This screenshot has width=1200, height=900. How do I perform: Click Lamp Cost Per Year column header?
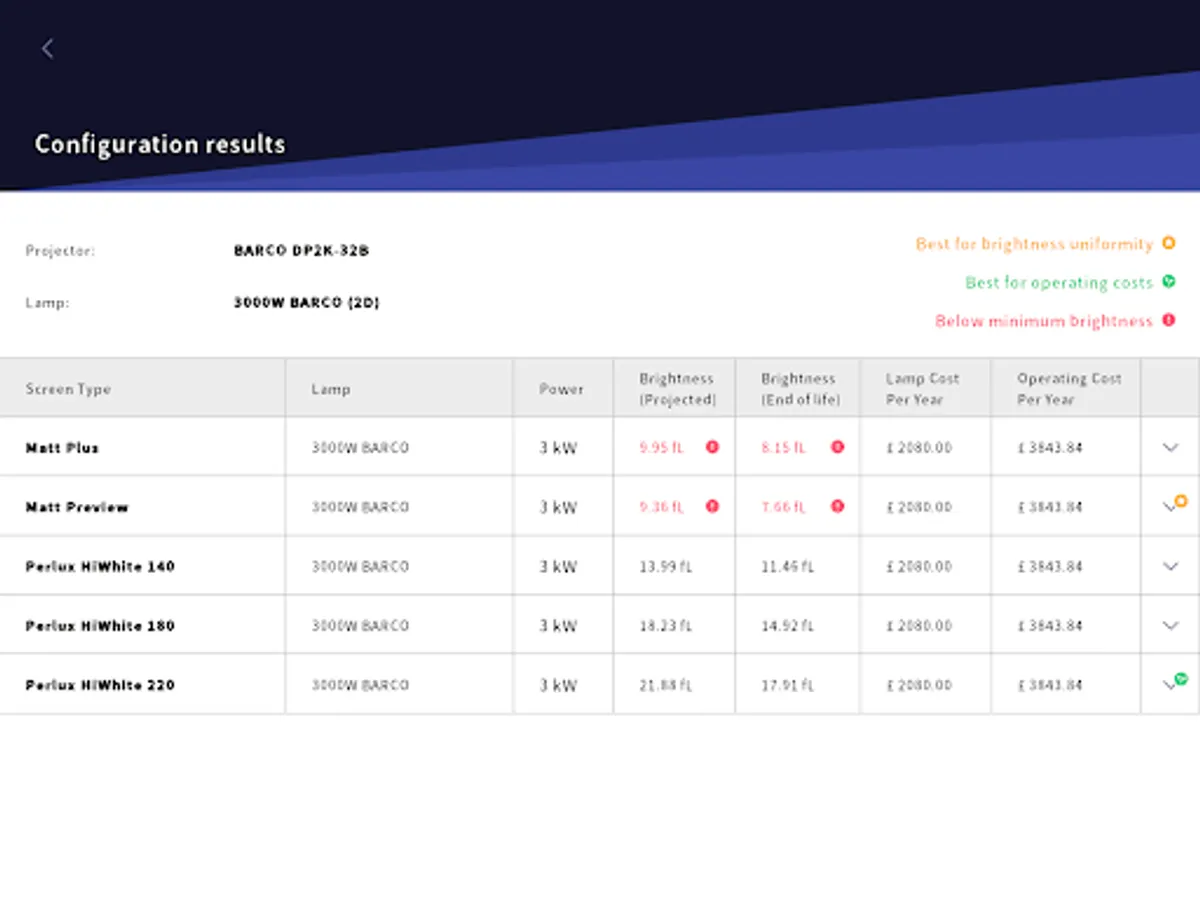(x=922, y=389)
